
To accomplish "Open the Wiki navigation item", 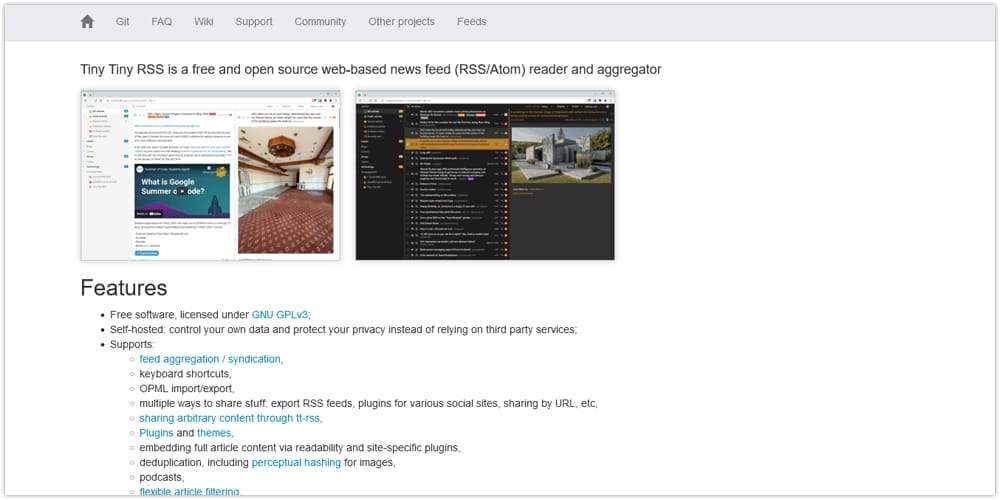I will click(x=203, y=22).
